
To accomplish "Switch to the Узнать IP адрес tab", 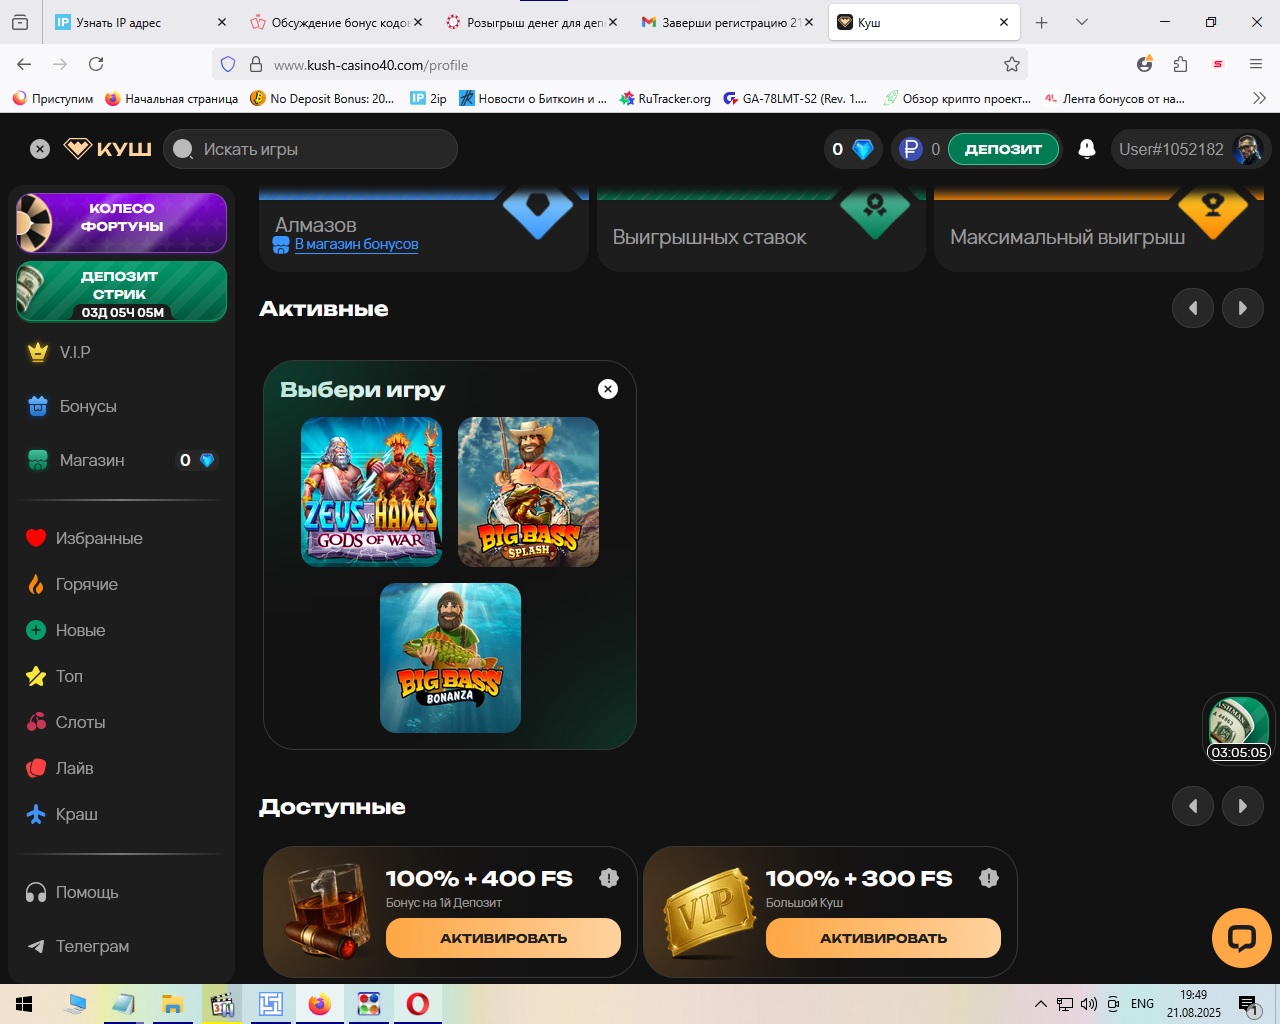I will [140, 22].
